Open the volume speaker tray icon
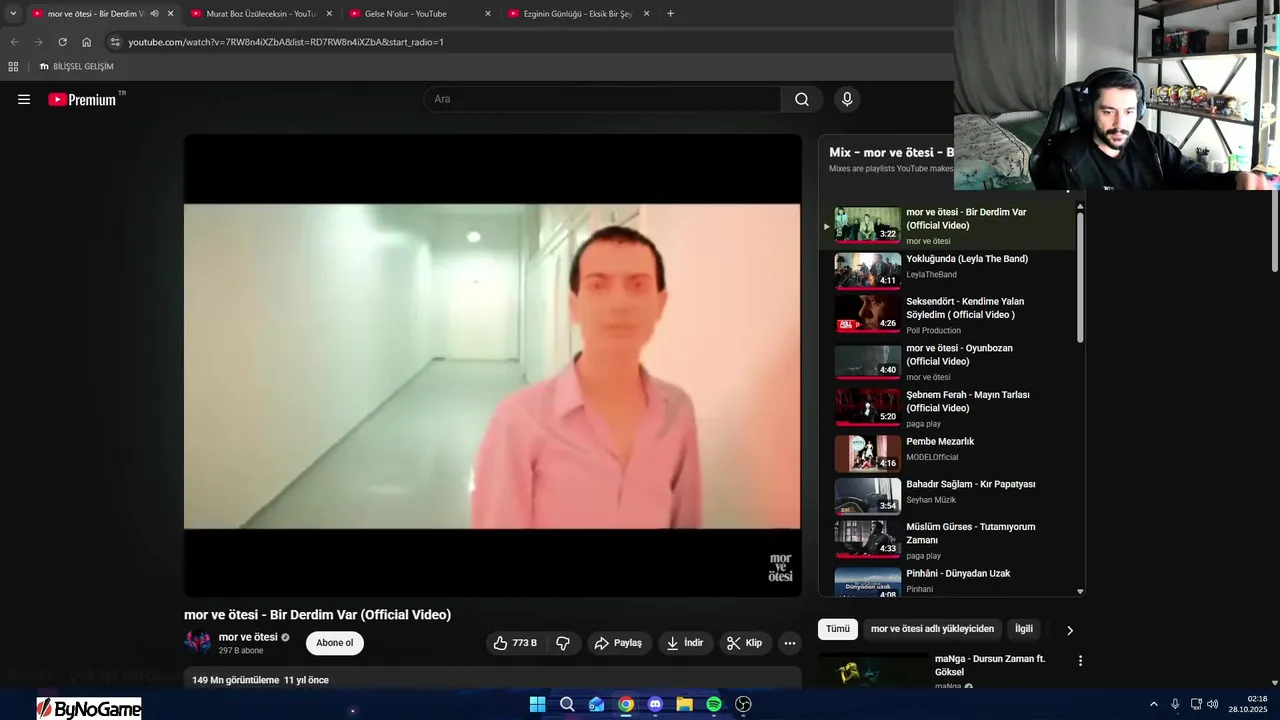The image size is (1280, 720). coord(1213,704)
